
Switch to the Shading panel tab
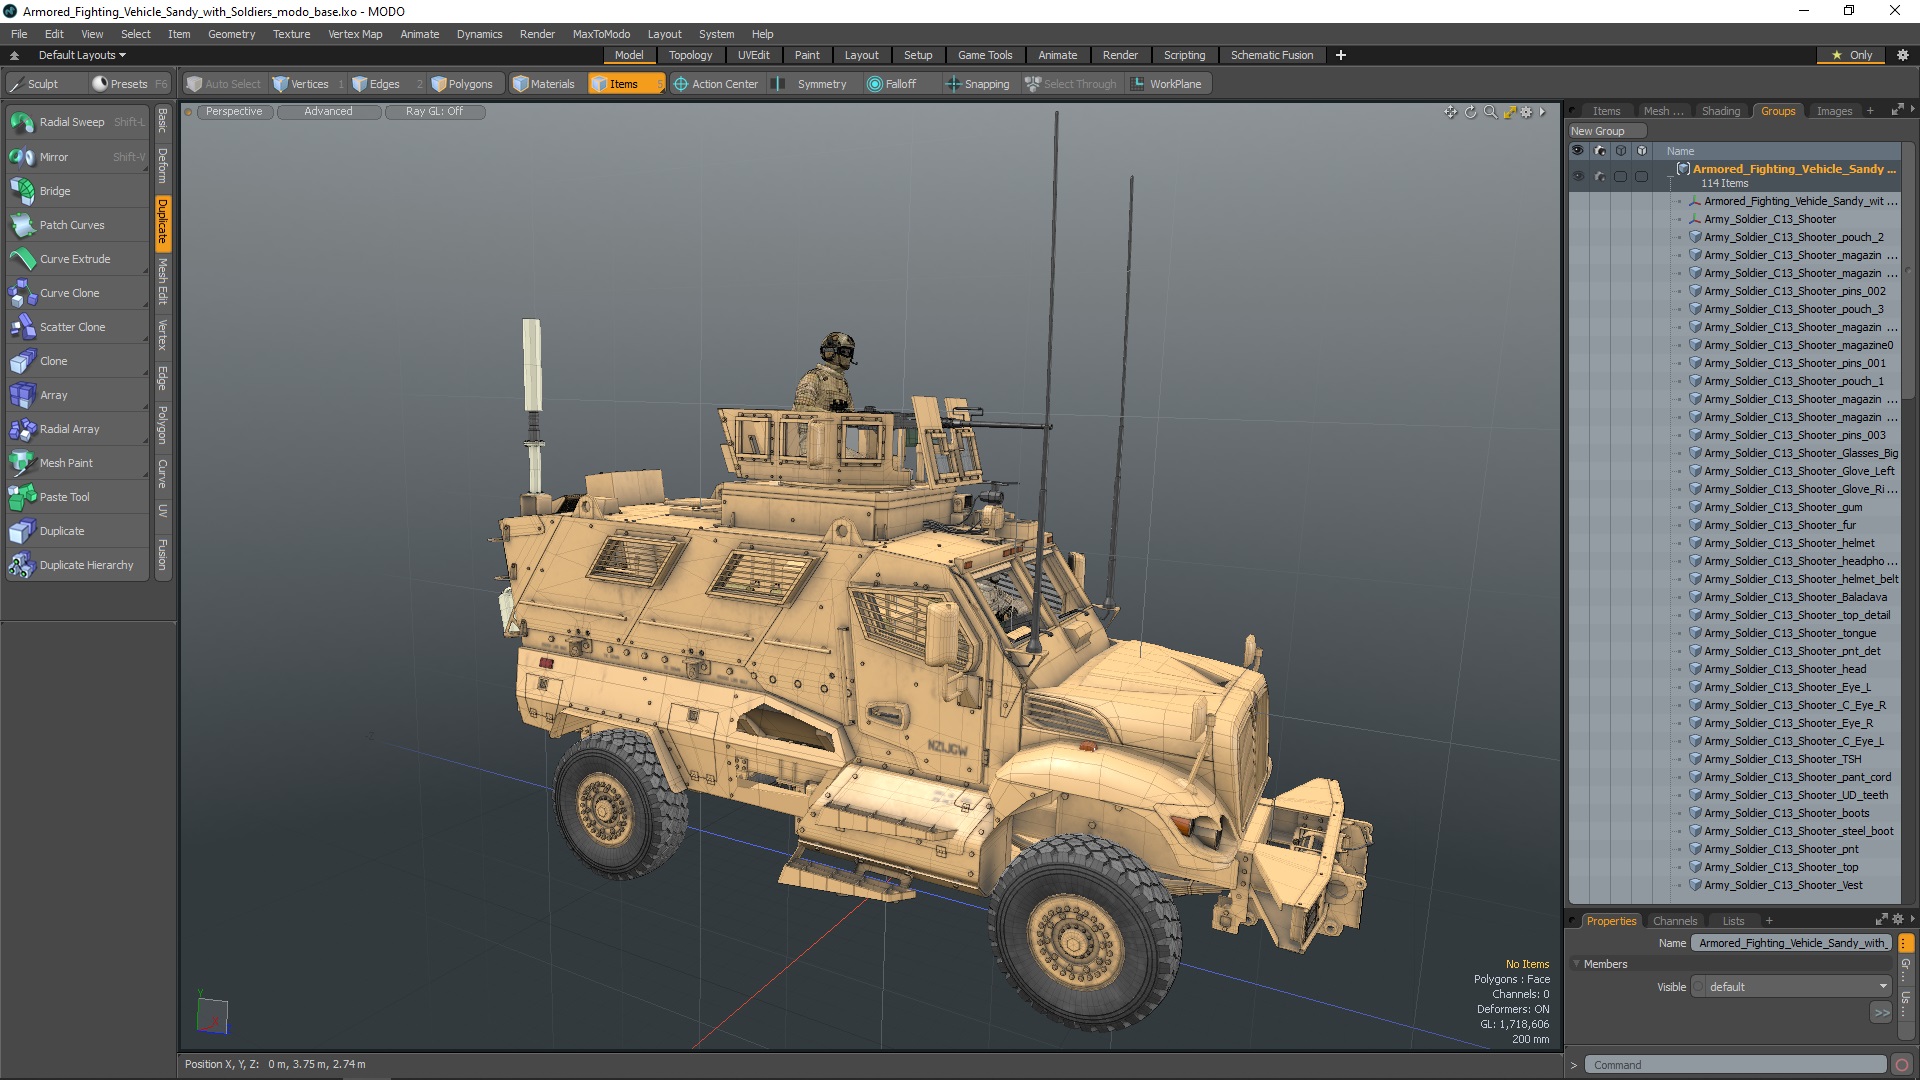coord(1720,111)
